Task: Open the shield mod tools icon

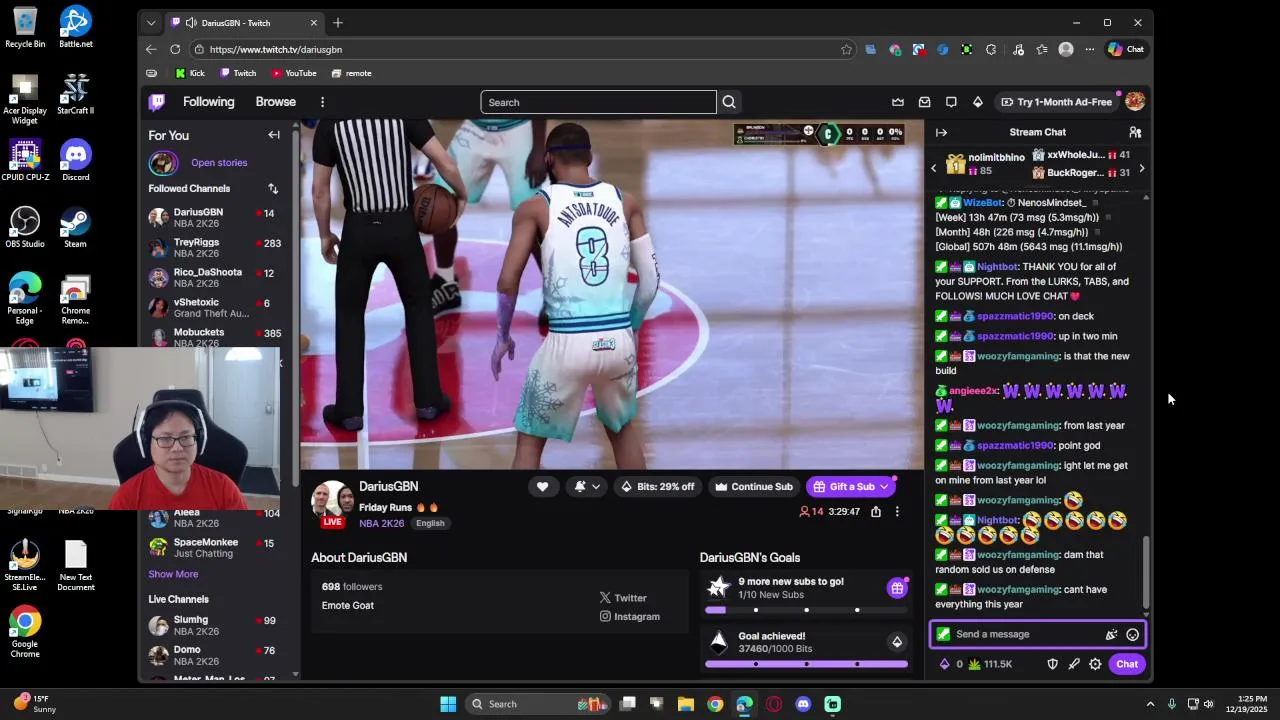Action: pyautogui.click(x=1052, y=664)
